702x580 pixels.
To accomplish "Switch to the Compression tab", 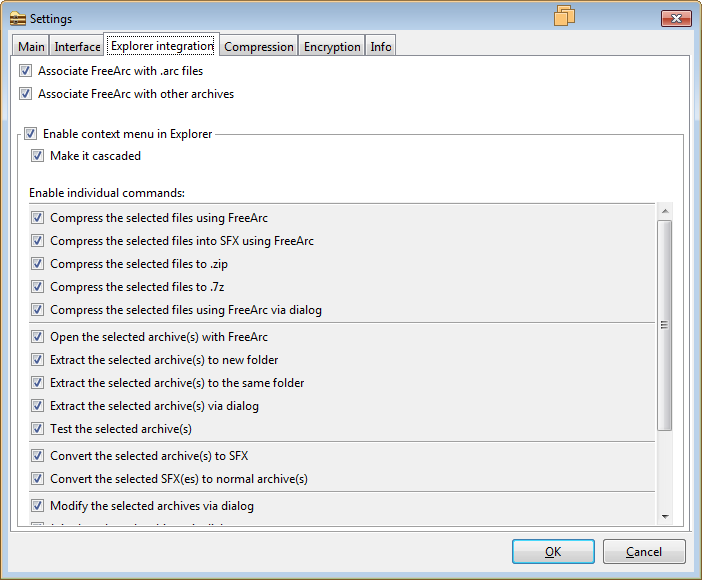I will 259,47.
